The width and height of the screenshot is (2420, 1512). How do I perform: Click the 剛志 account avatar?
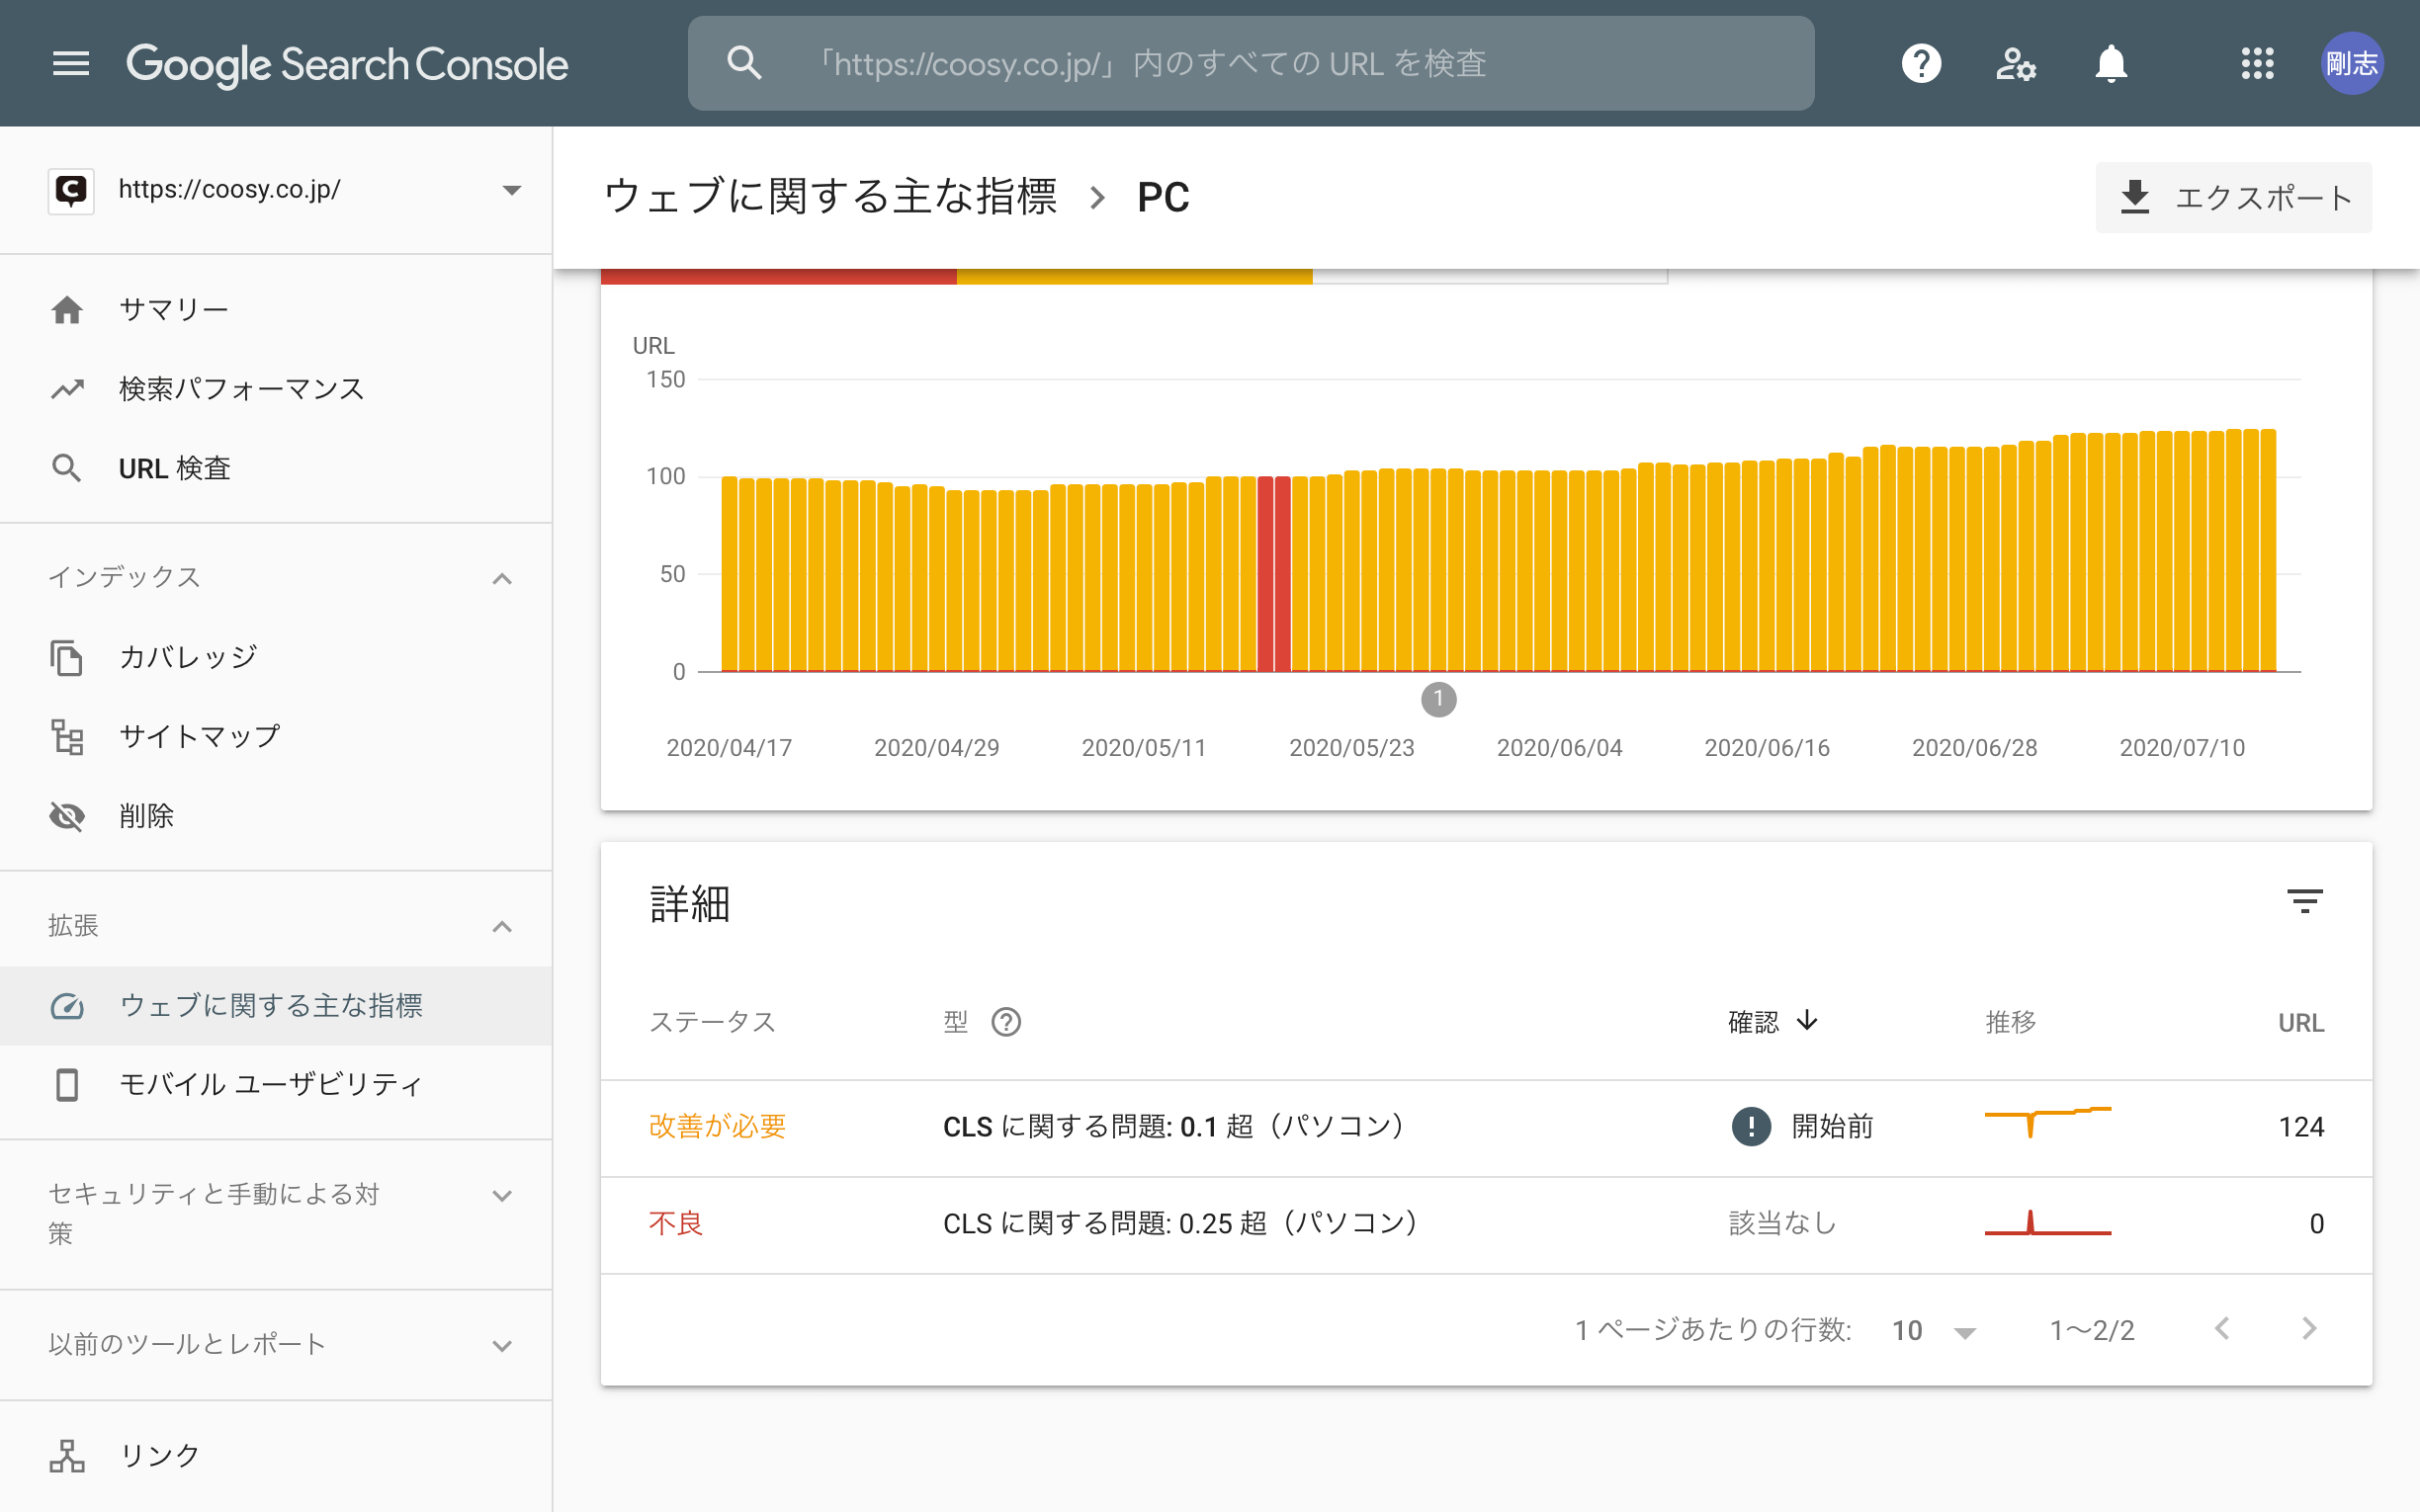pyautogui.click(x=2352, y=63)
